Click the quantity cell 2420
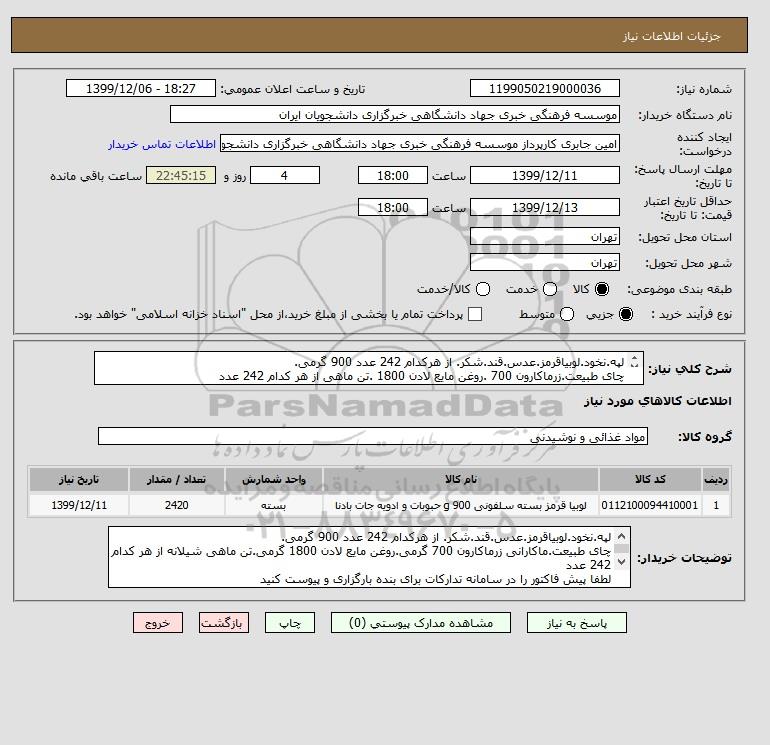 (x=177, y=505)
